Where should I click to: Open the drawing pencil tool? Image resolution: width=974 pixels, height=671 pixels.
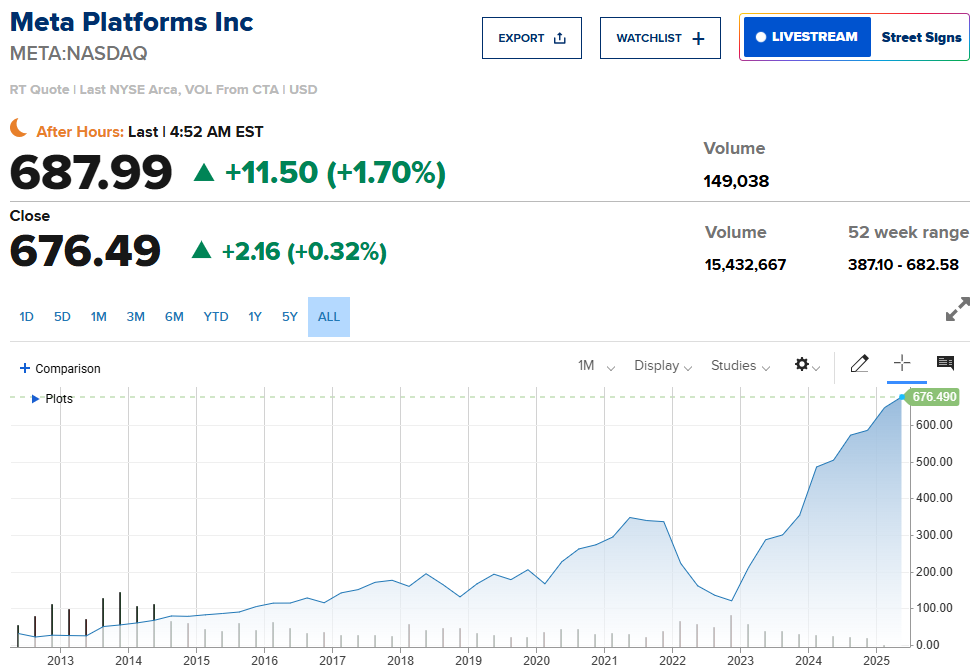(x=859, y=364)
